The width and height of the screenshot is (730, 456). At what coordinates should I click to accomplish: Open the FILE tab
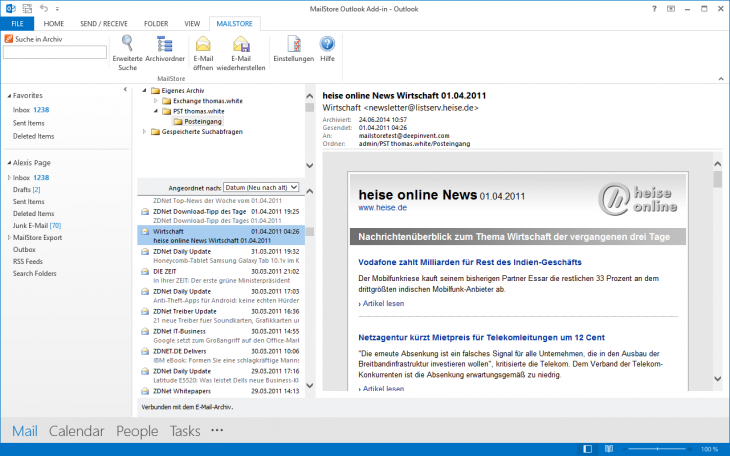tap(17, 22)
